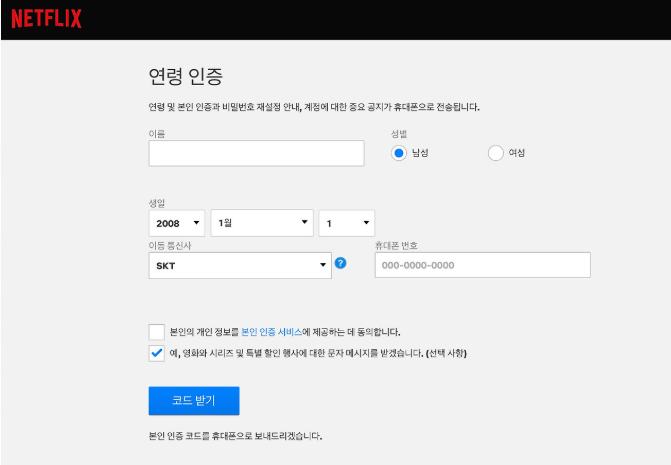Click the 생일 label
The image size is (671, 465).
click(157, 203)
